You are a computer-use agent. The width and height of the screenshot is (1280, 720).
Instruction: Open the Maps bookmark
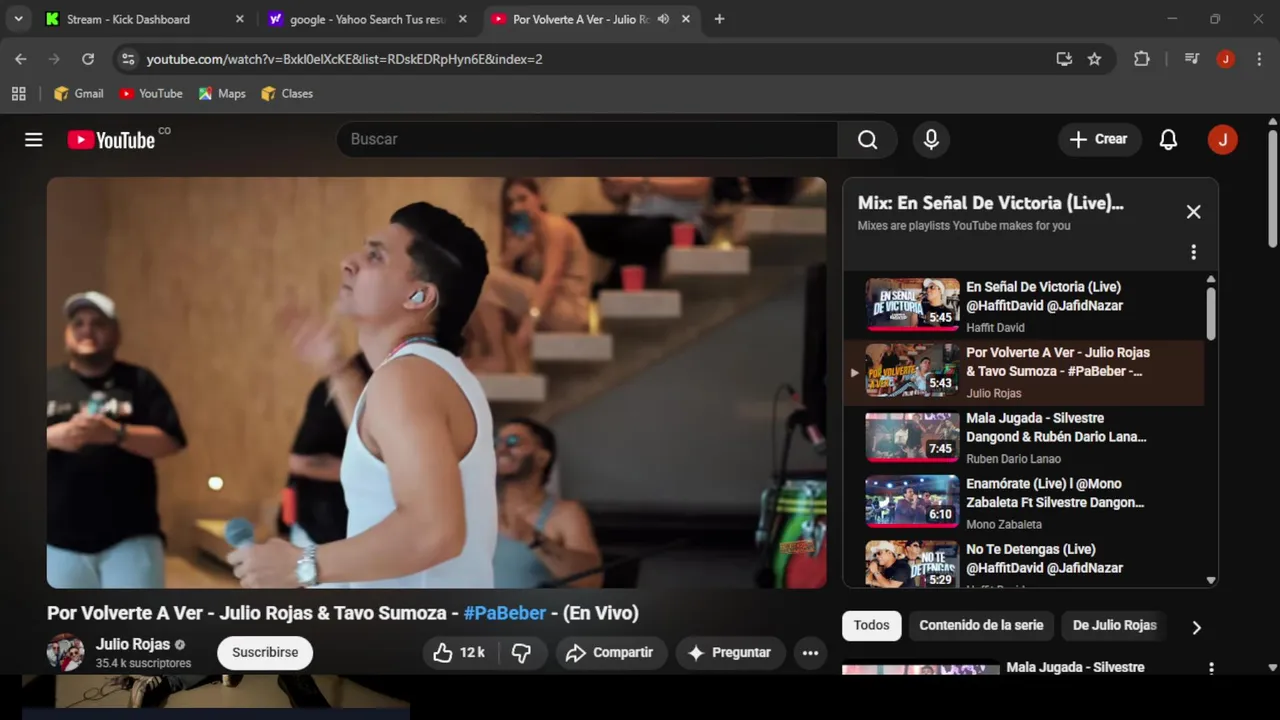(222, 94)
